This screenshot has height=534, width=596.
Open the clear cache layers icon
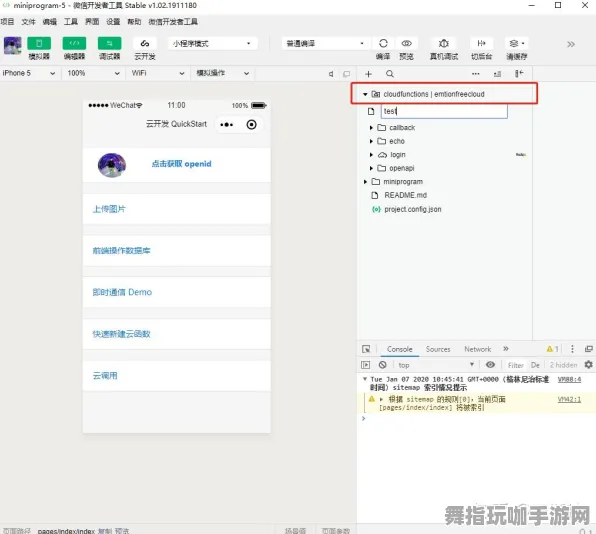click(517, 43)
